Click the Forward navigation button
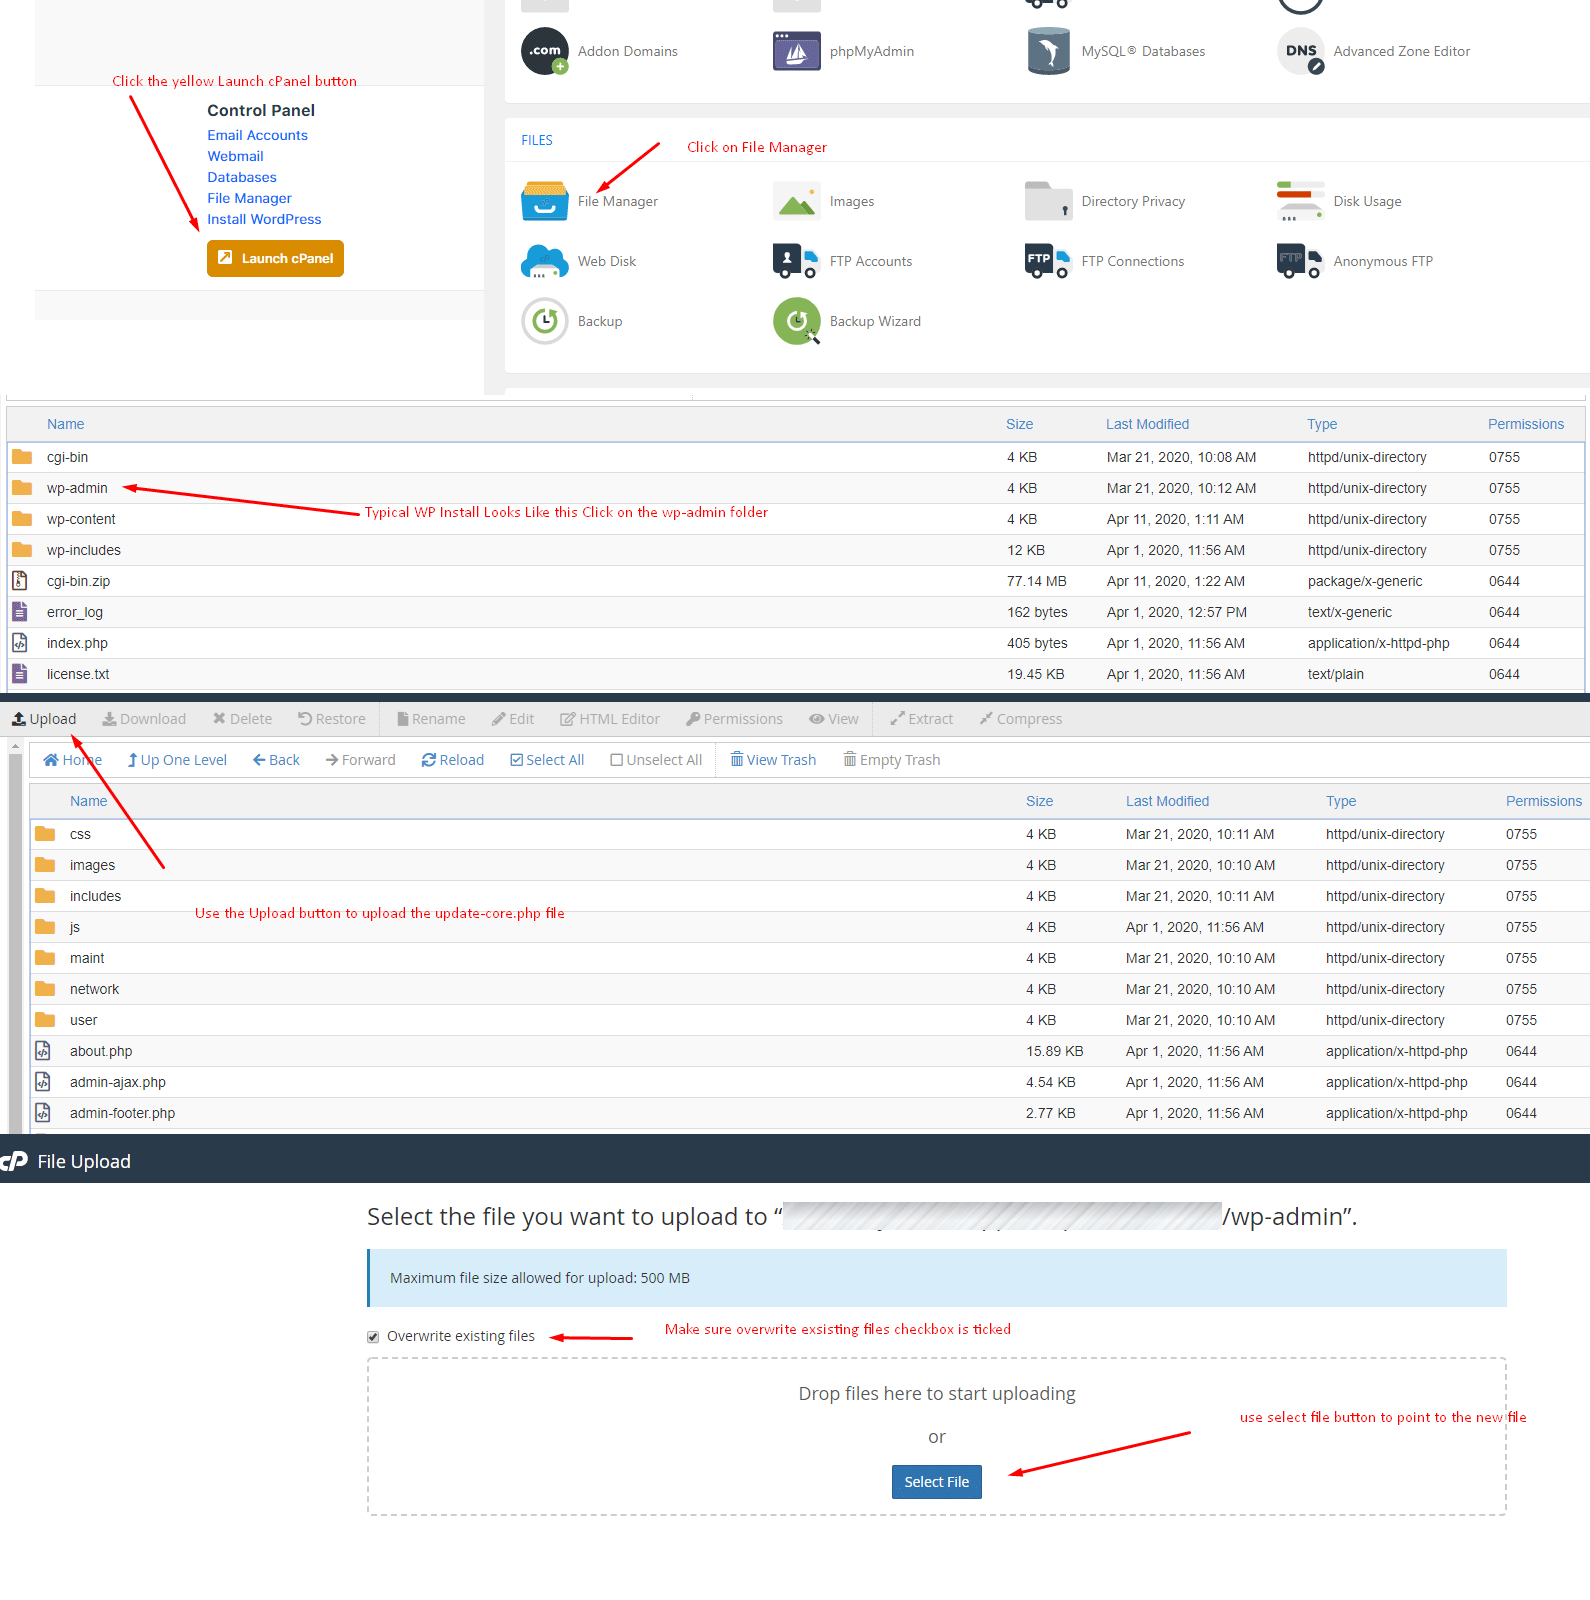The height and width of the screenshot is (1600, 1590). click(x=360, y=760)
